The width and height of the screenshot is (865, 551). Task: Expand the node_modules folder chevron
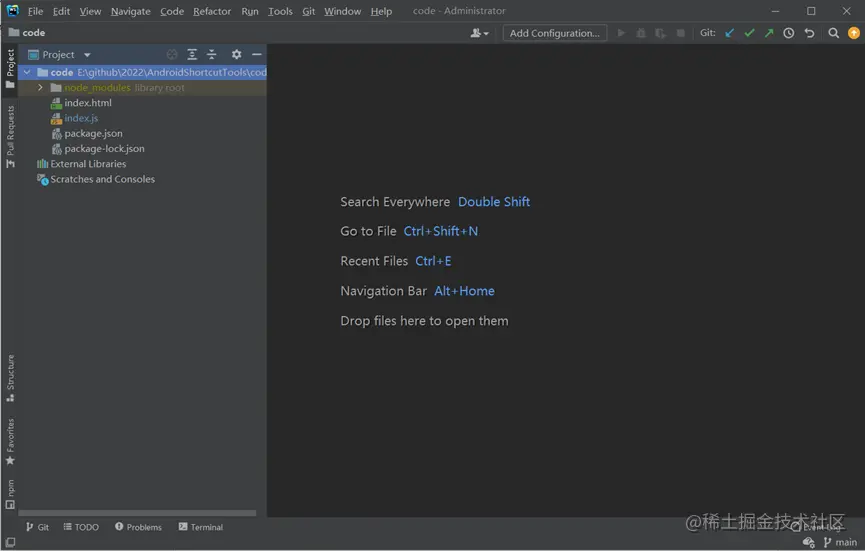pos(40,88)
